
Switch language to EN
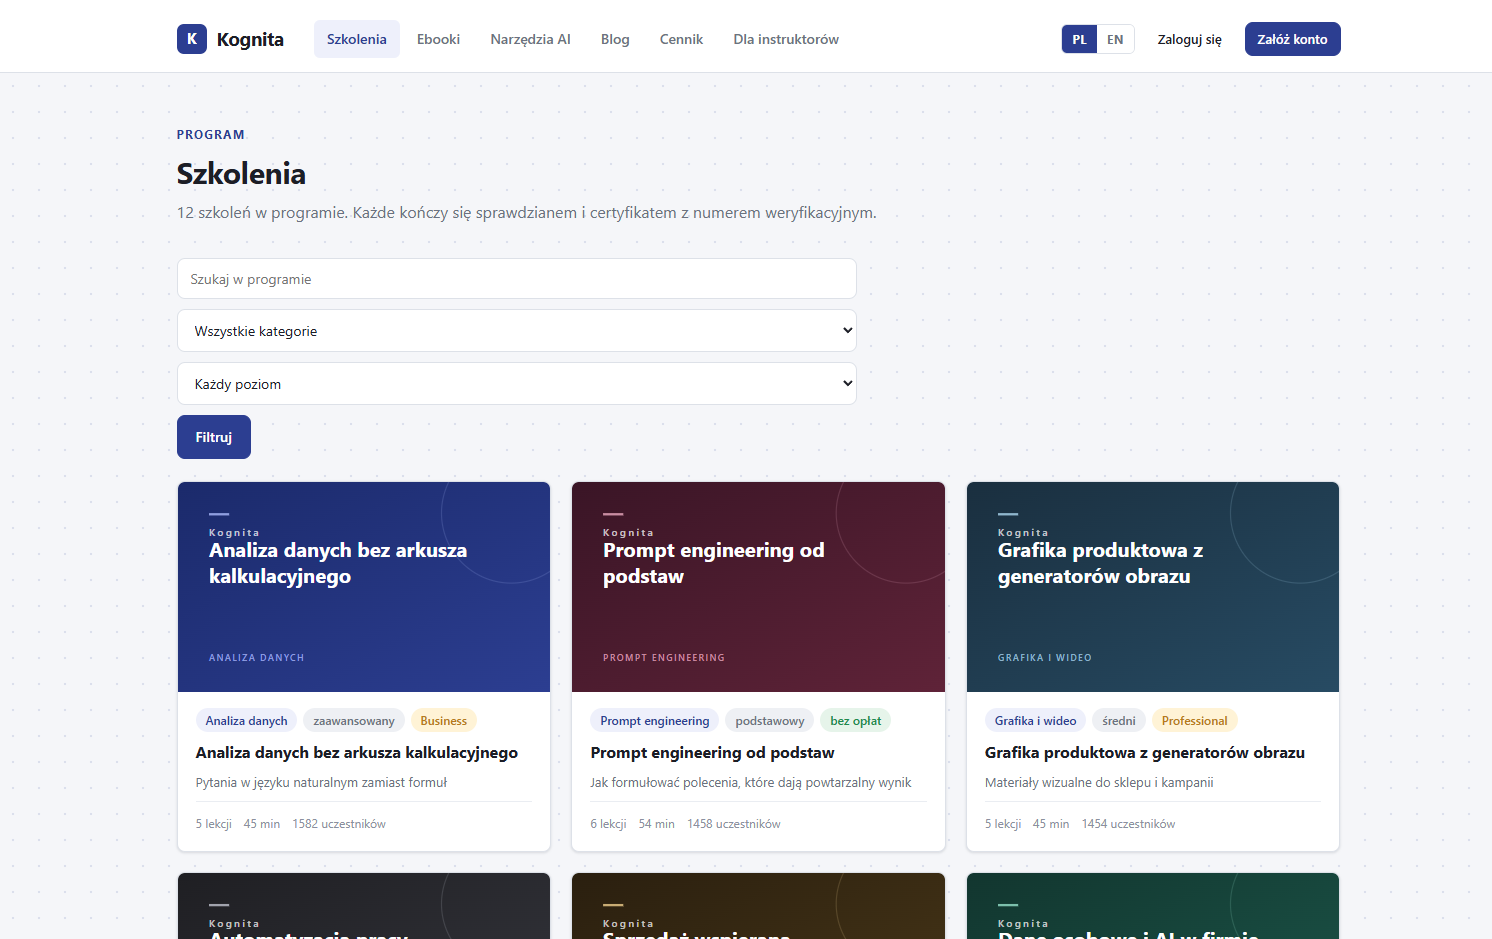click(x=1115, y=39)
